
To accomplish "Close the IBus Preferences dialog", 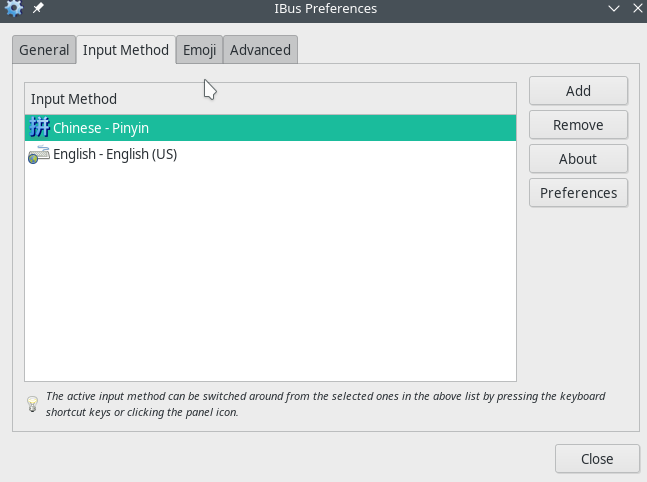I will tap(597, 458).
